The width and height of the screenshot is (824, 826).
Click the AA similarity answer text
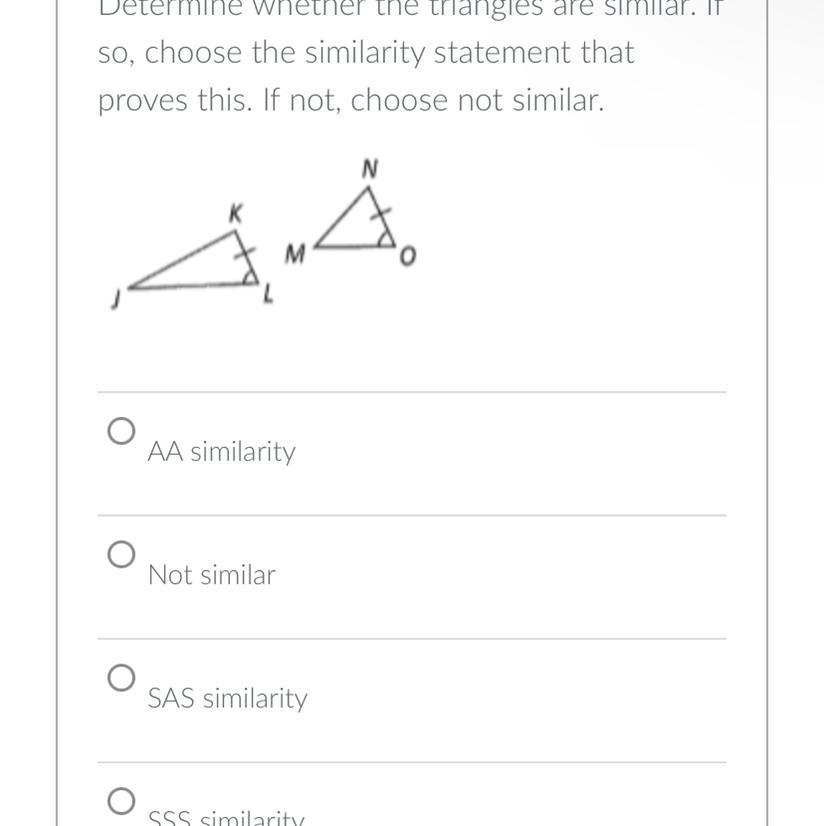(x=221, y=452)
